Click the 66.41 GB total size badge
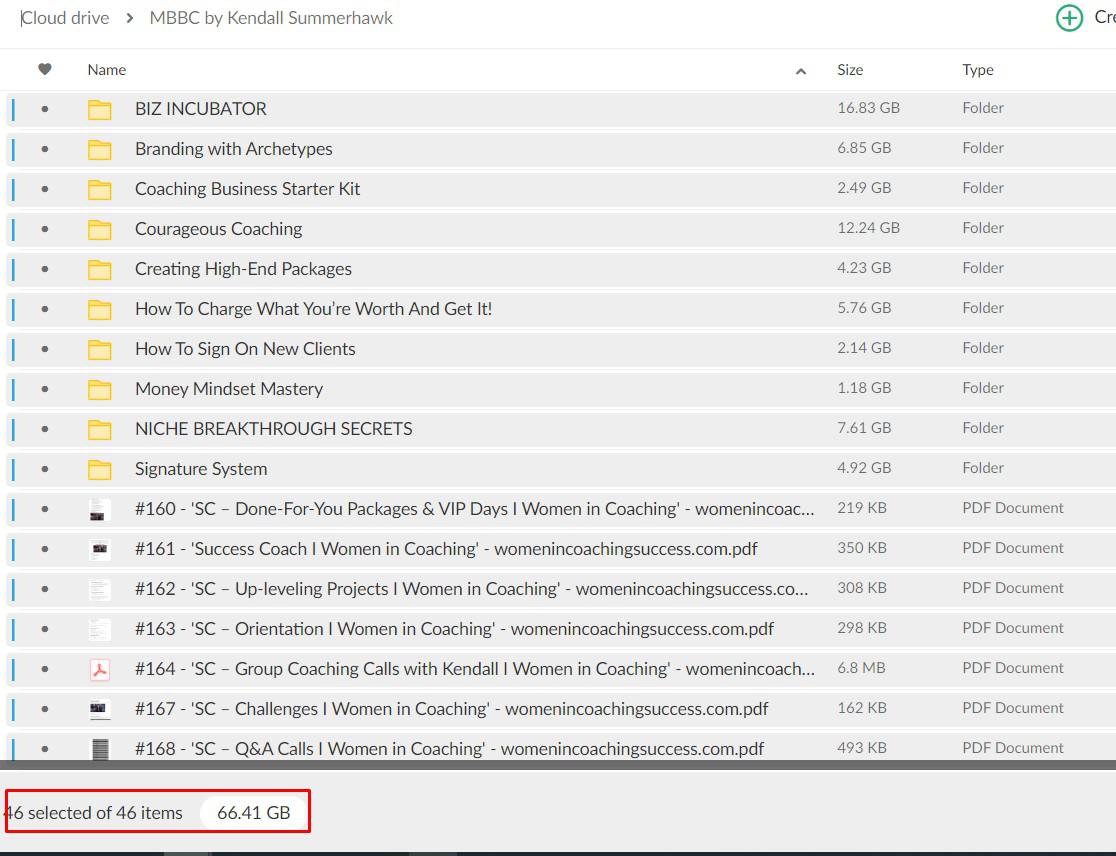Screen dimensions: 1116x856 253,813
